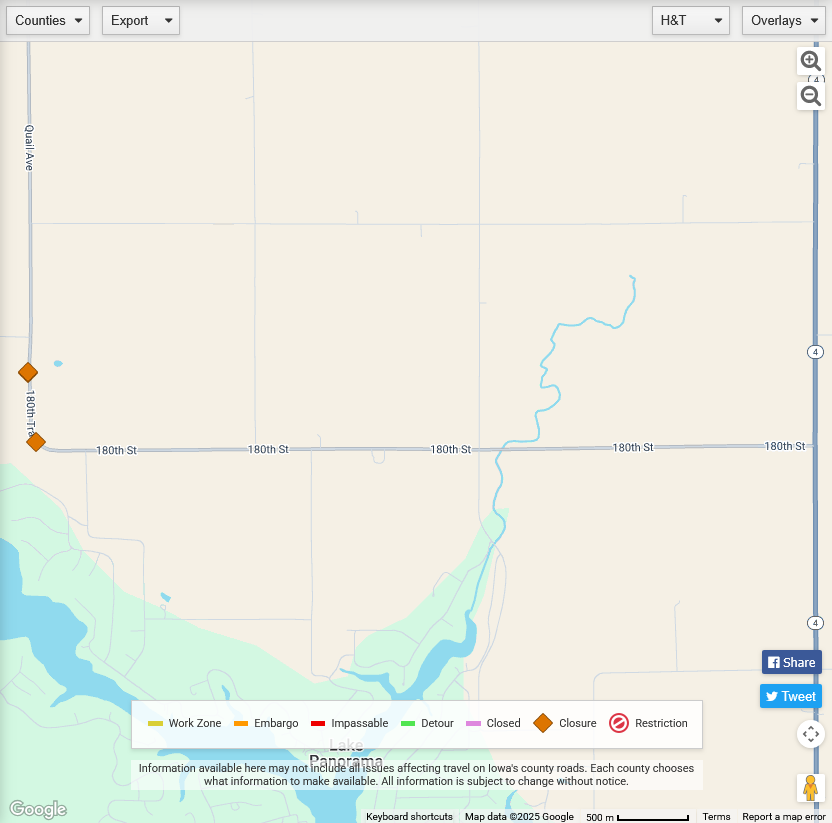This screenshot has height=823, width=832.
Task: Click the Work Zone yellow legend swatch
Action: tap(155, 723)
